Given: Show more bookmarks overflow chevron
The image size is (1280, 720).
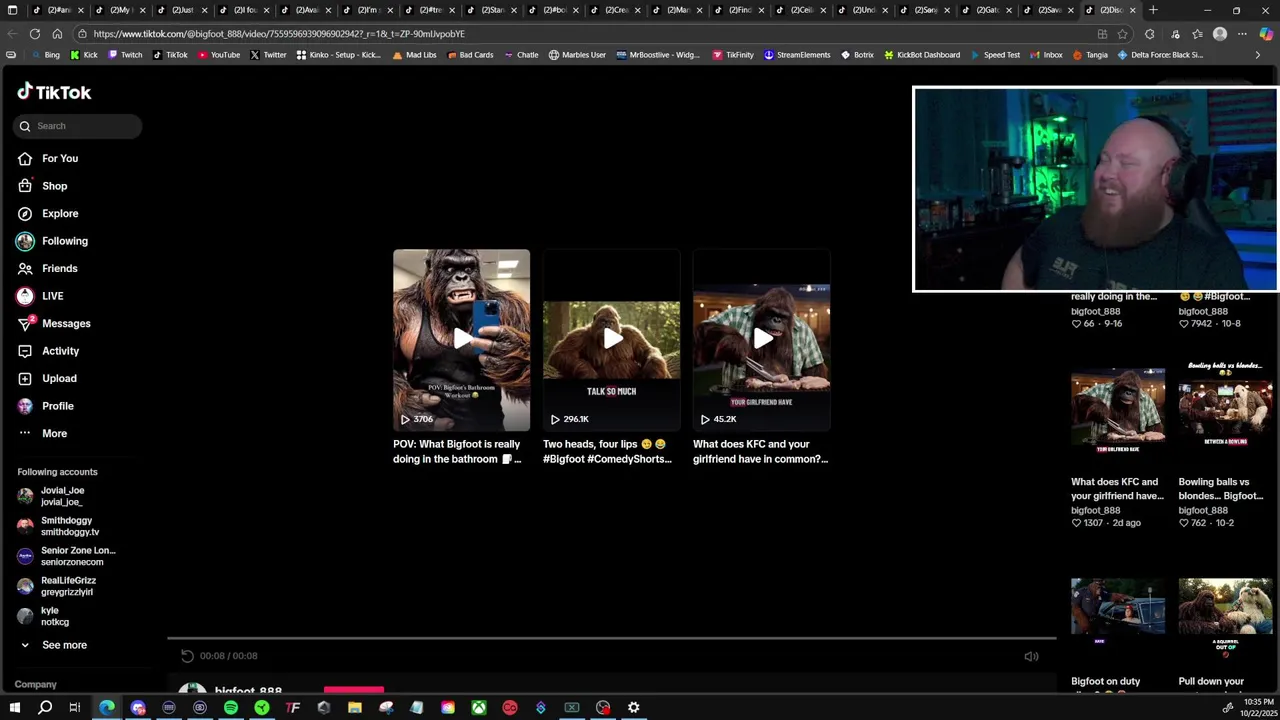Looking at the screenshot, I should tap(1257, 55).
